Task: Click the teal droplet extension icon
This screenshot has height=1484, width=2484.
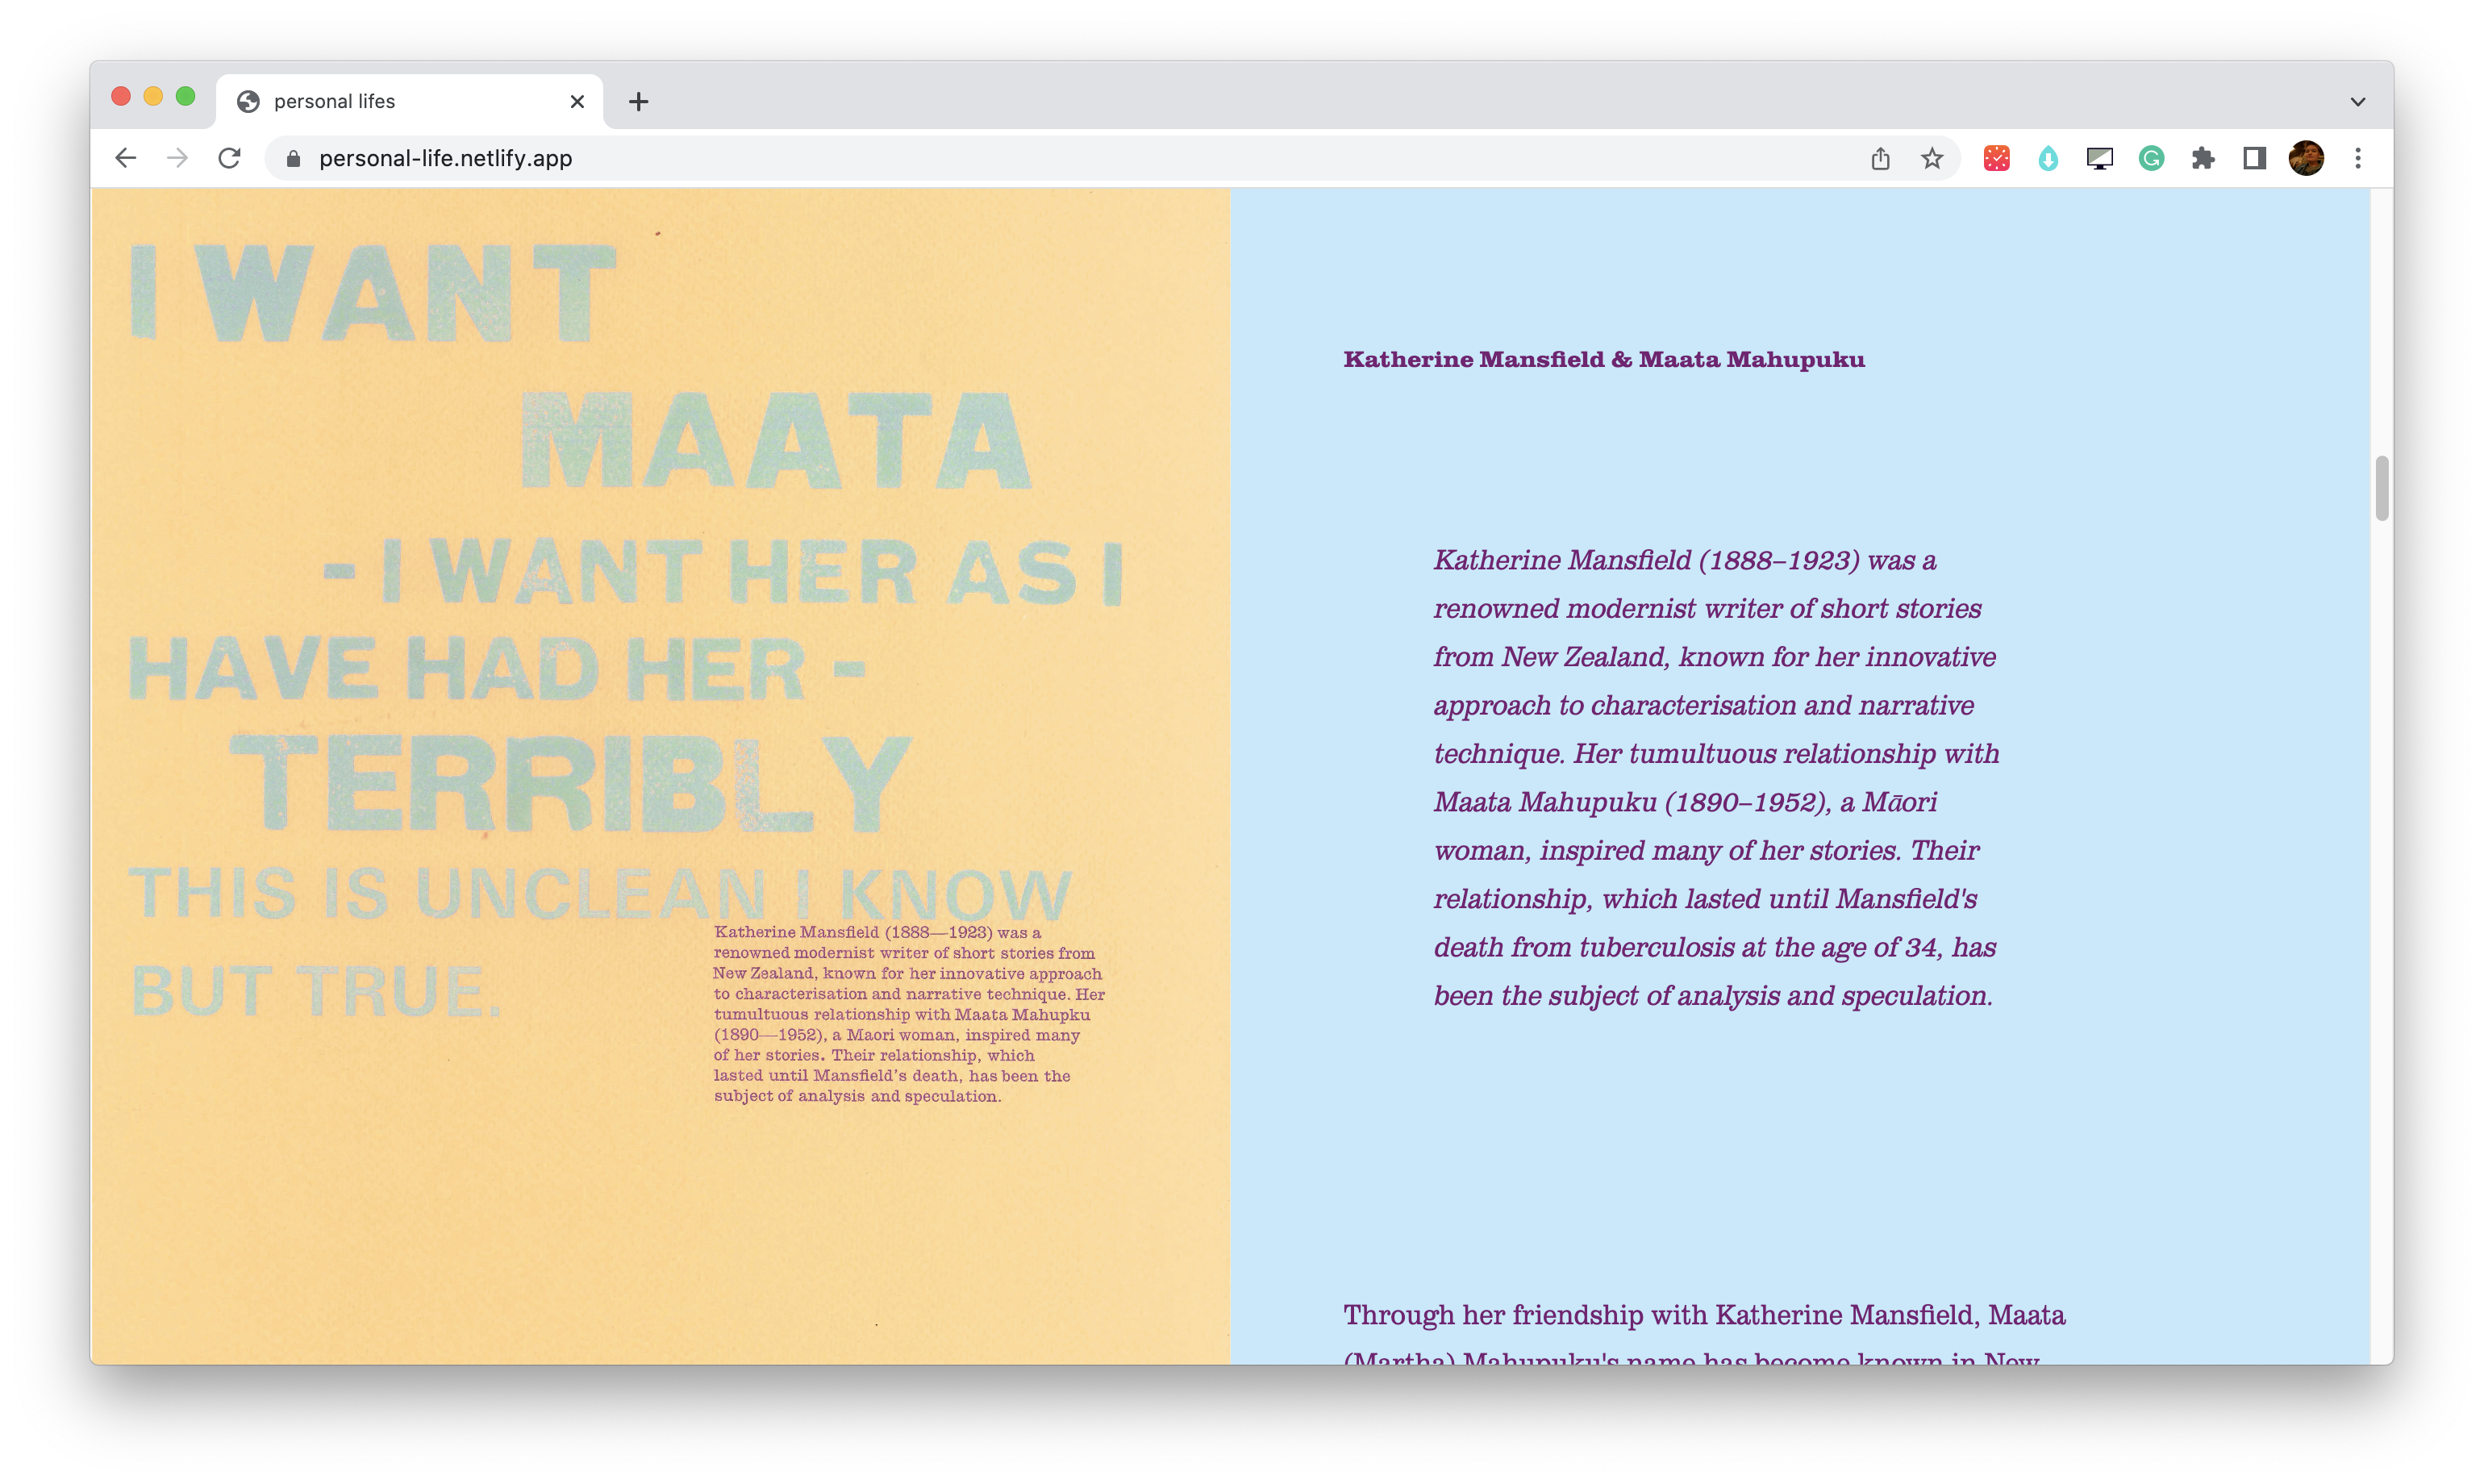Action: point(2048,158)
